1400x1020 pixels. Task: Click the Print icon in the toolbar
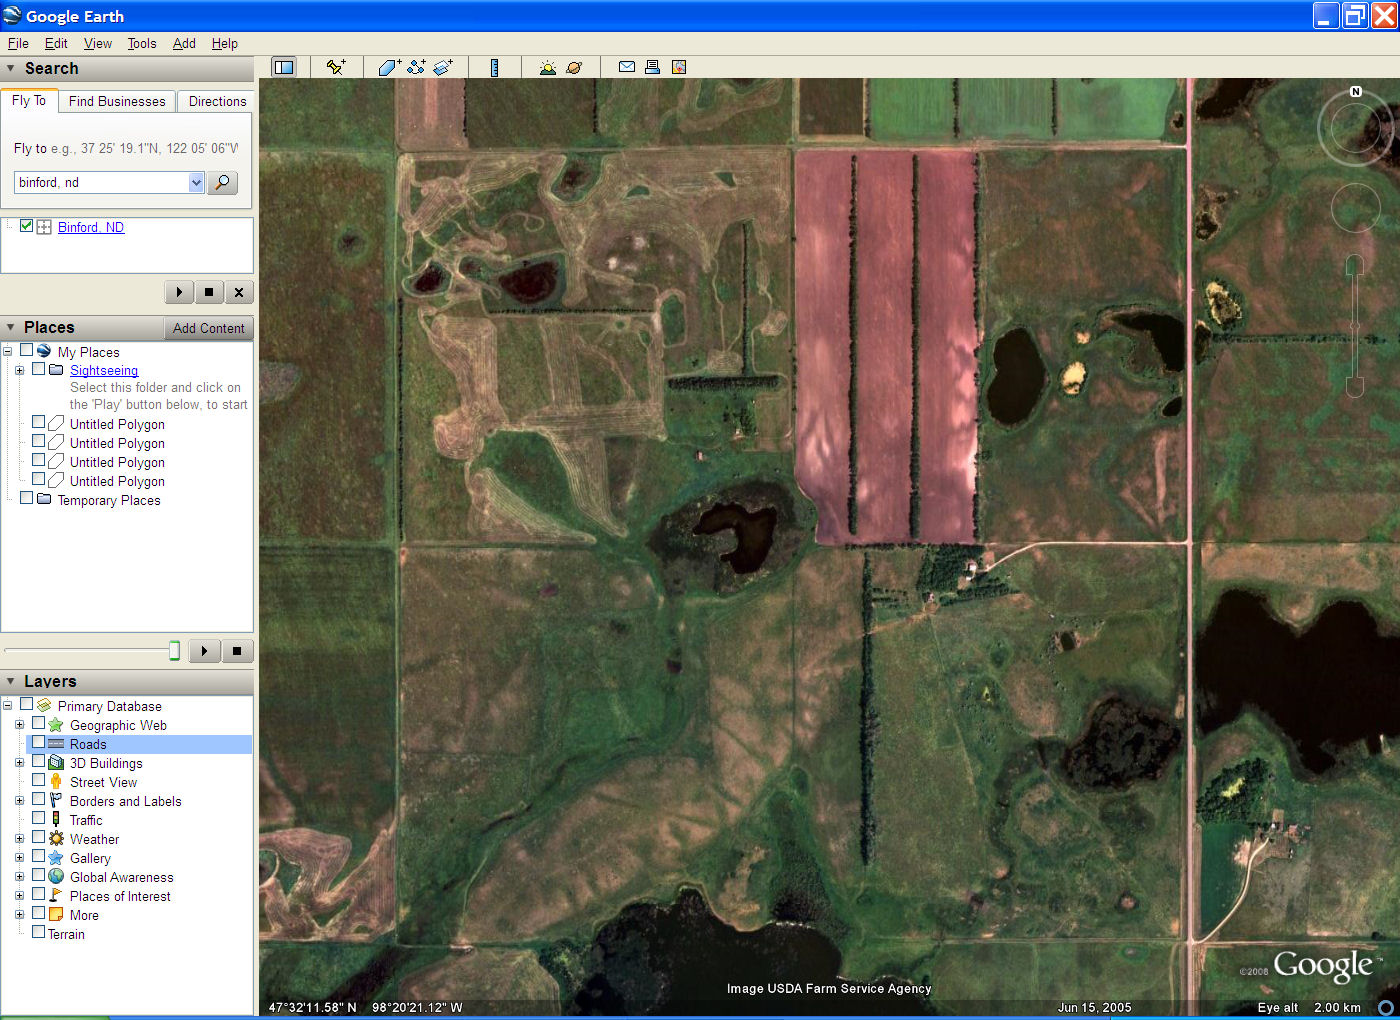(x=652, y=67)
